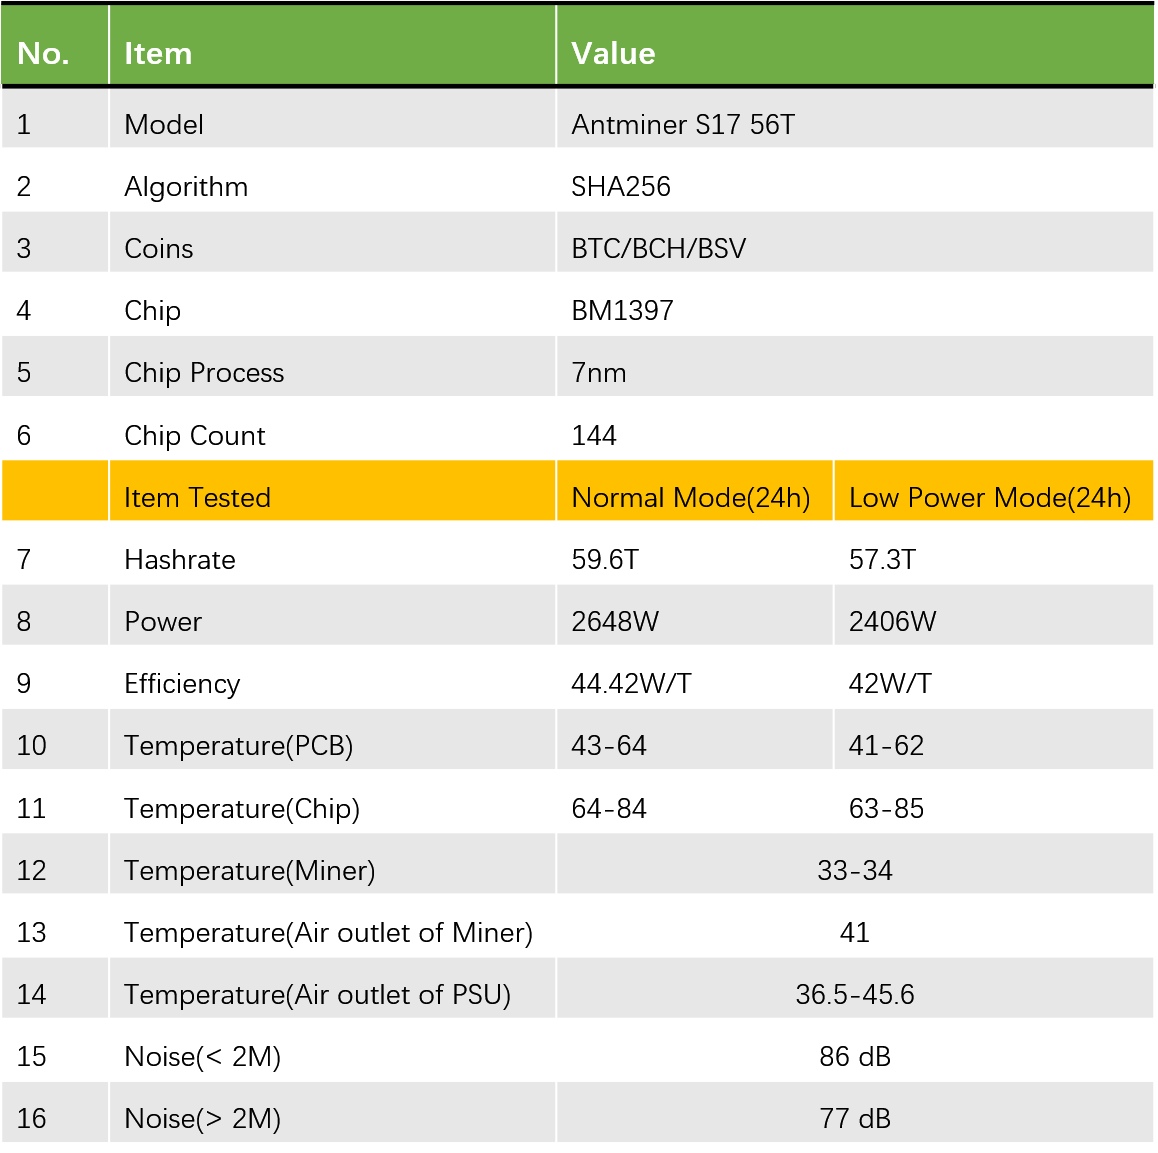1158x1153 pixels.
Task: Select the '36.5-45.6' PSU outlet value
Action: 855,995
